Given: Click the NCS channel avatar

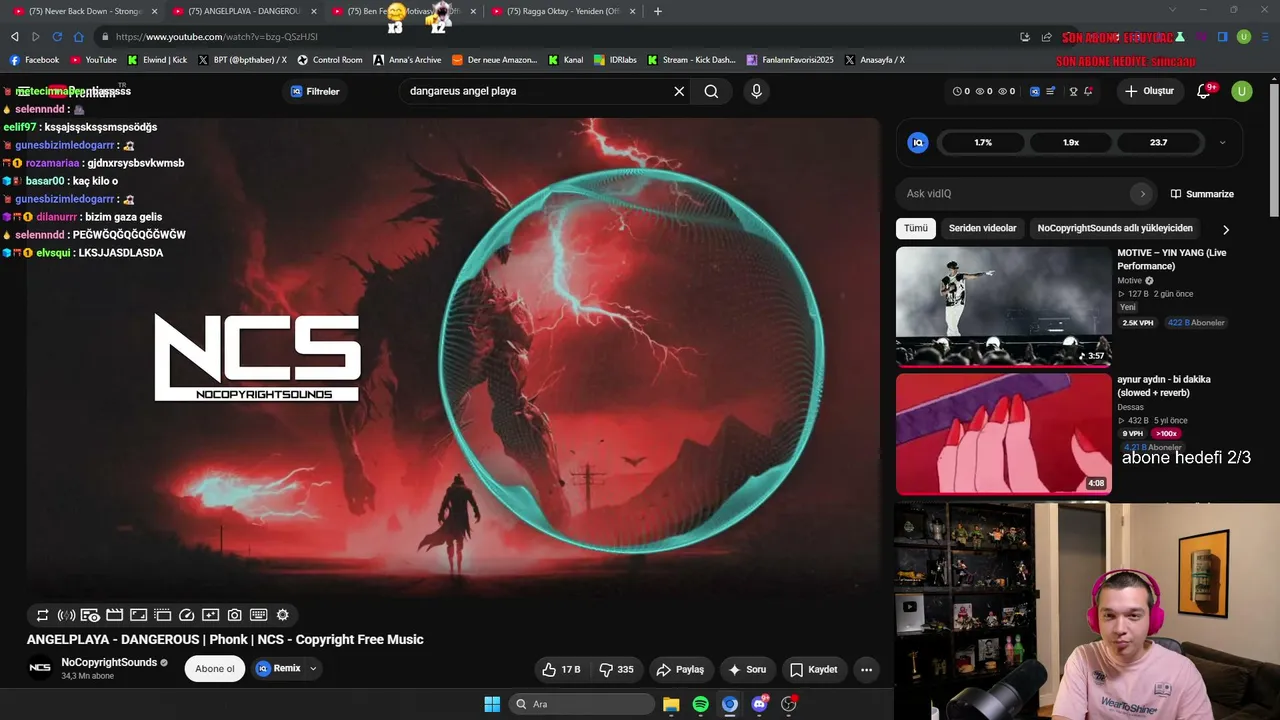Looking at the screenshot, I should coord(40,668).
